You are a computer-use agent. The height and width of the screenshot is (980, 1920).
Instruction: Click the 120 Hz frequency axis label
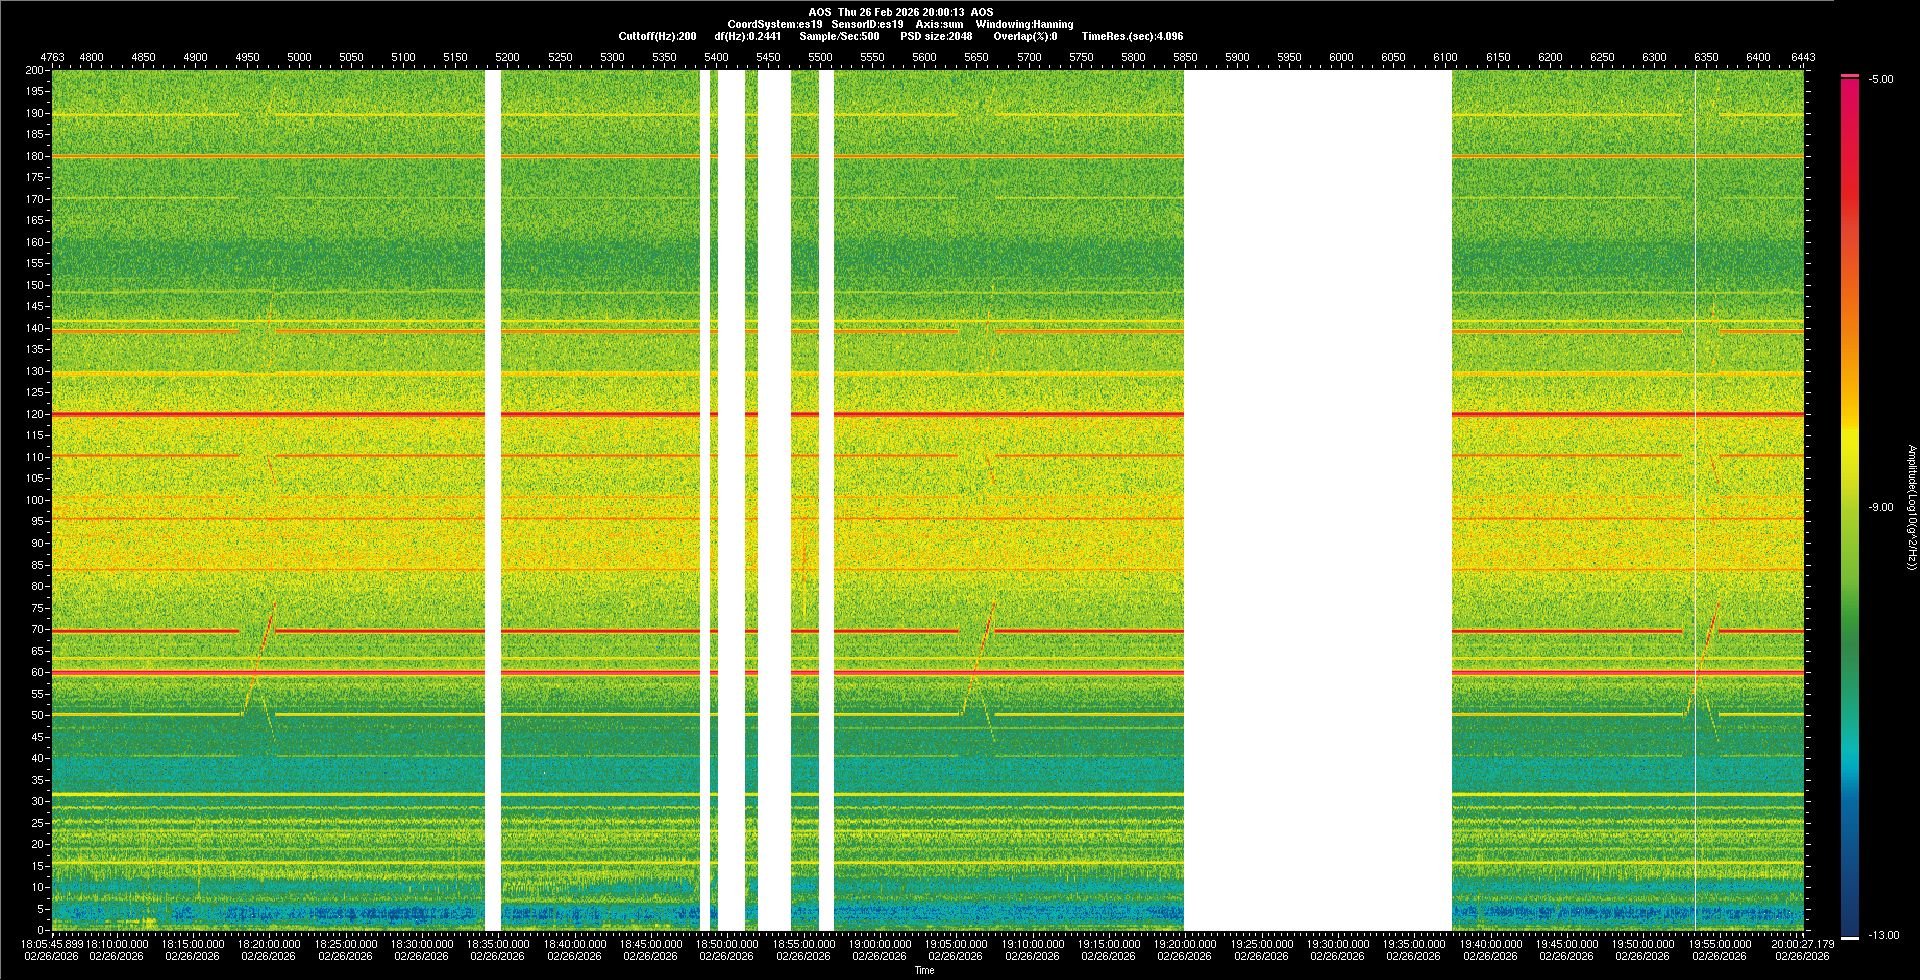(35, 414)
